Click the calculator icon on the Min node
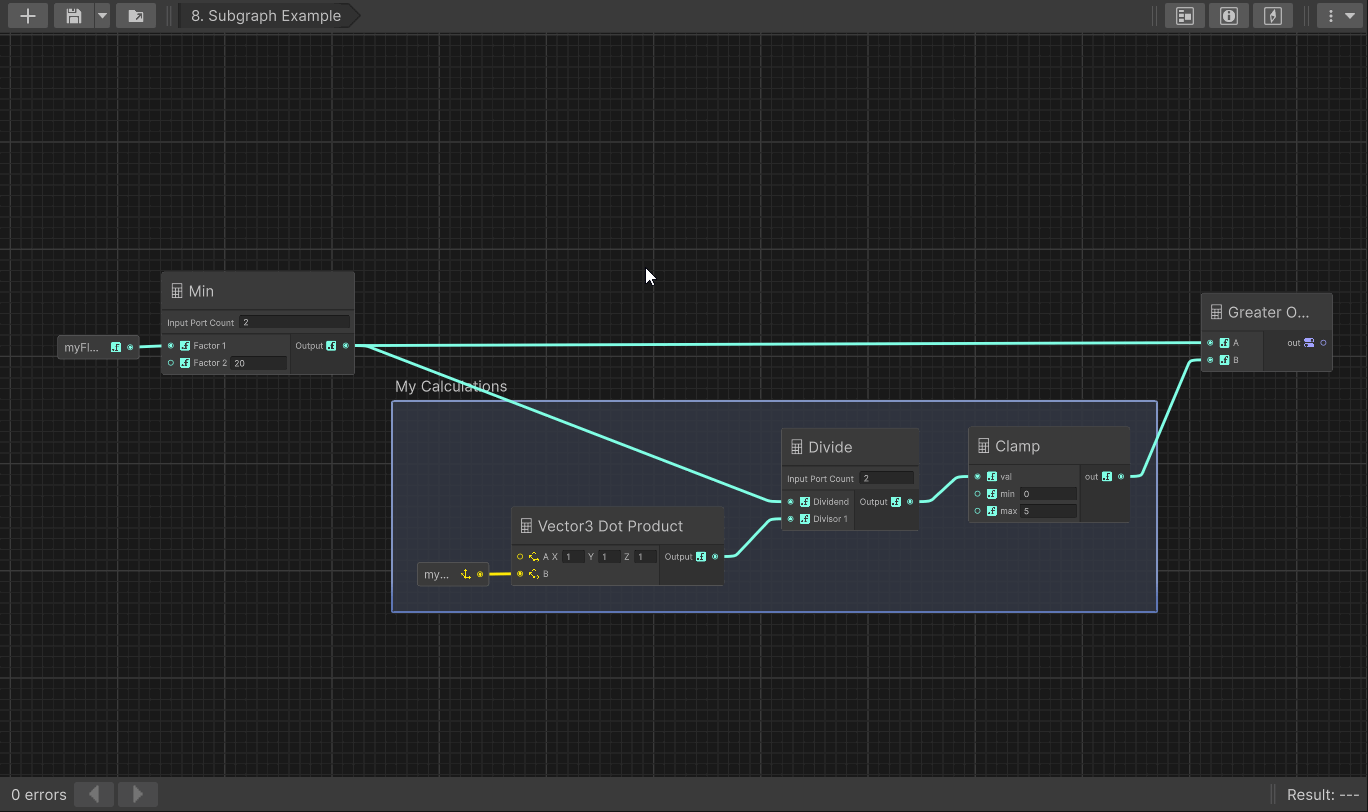The height and width of the screenshot is (812, 1368). click(x=176, y=290)
